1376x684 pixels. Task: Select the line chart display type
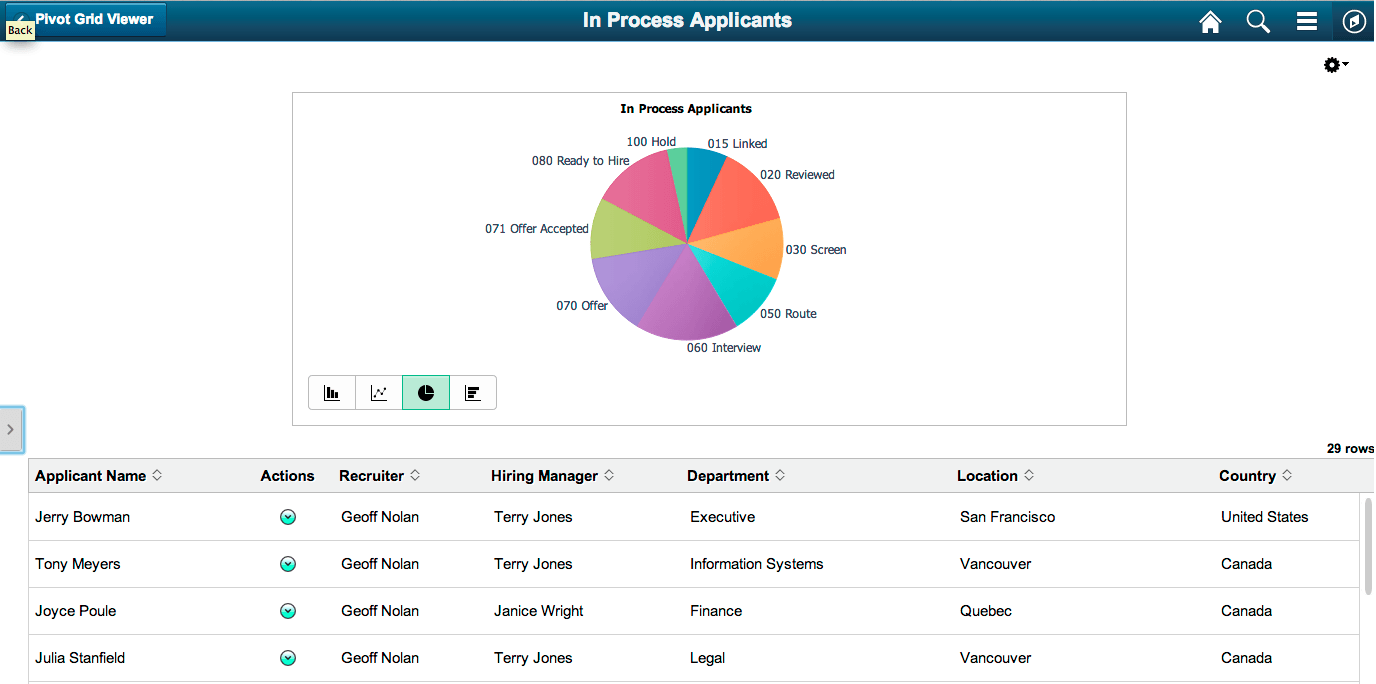378,392
